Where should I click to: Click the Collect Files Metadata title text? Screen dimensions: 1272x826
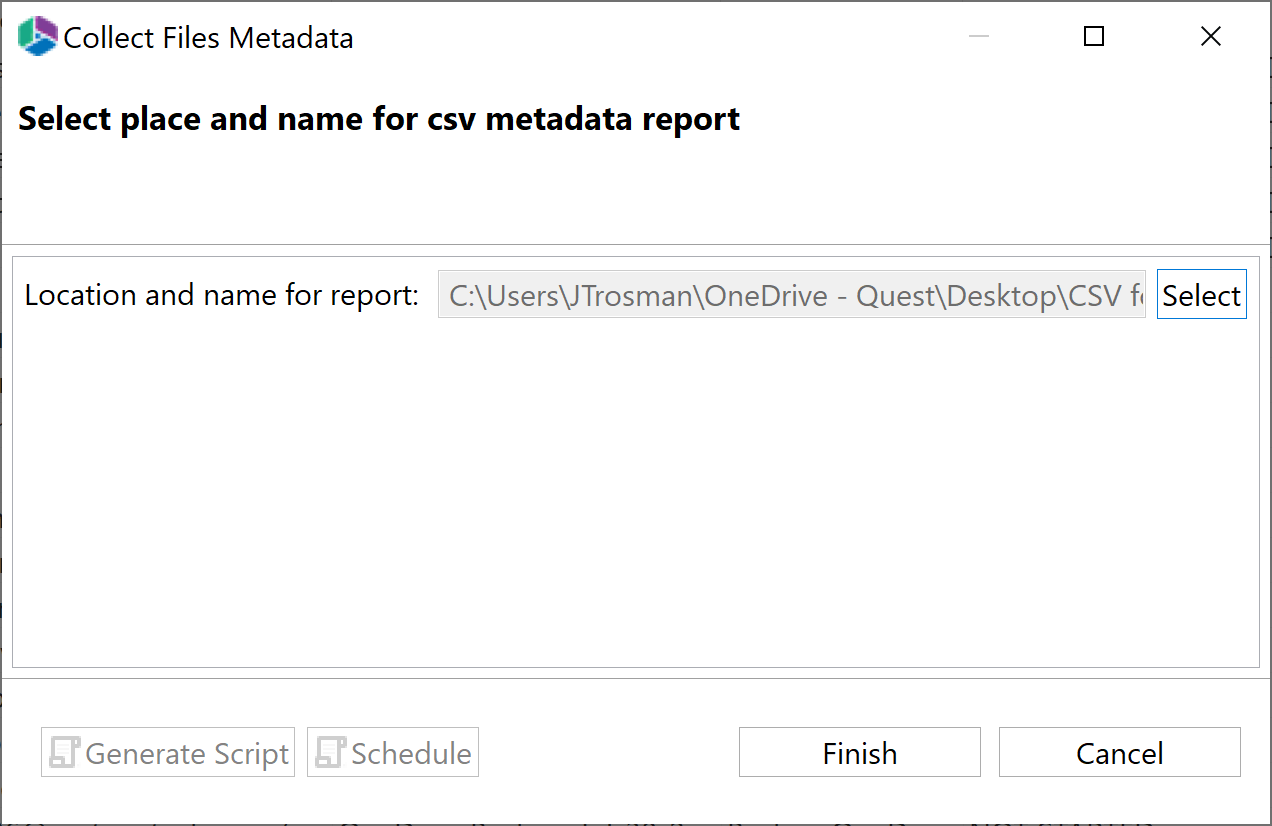point(208,37)
